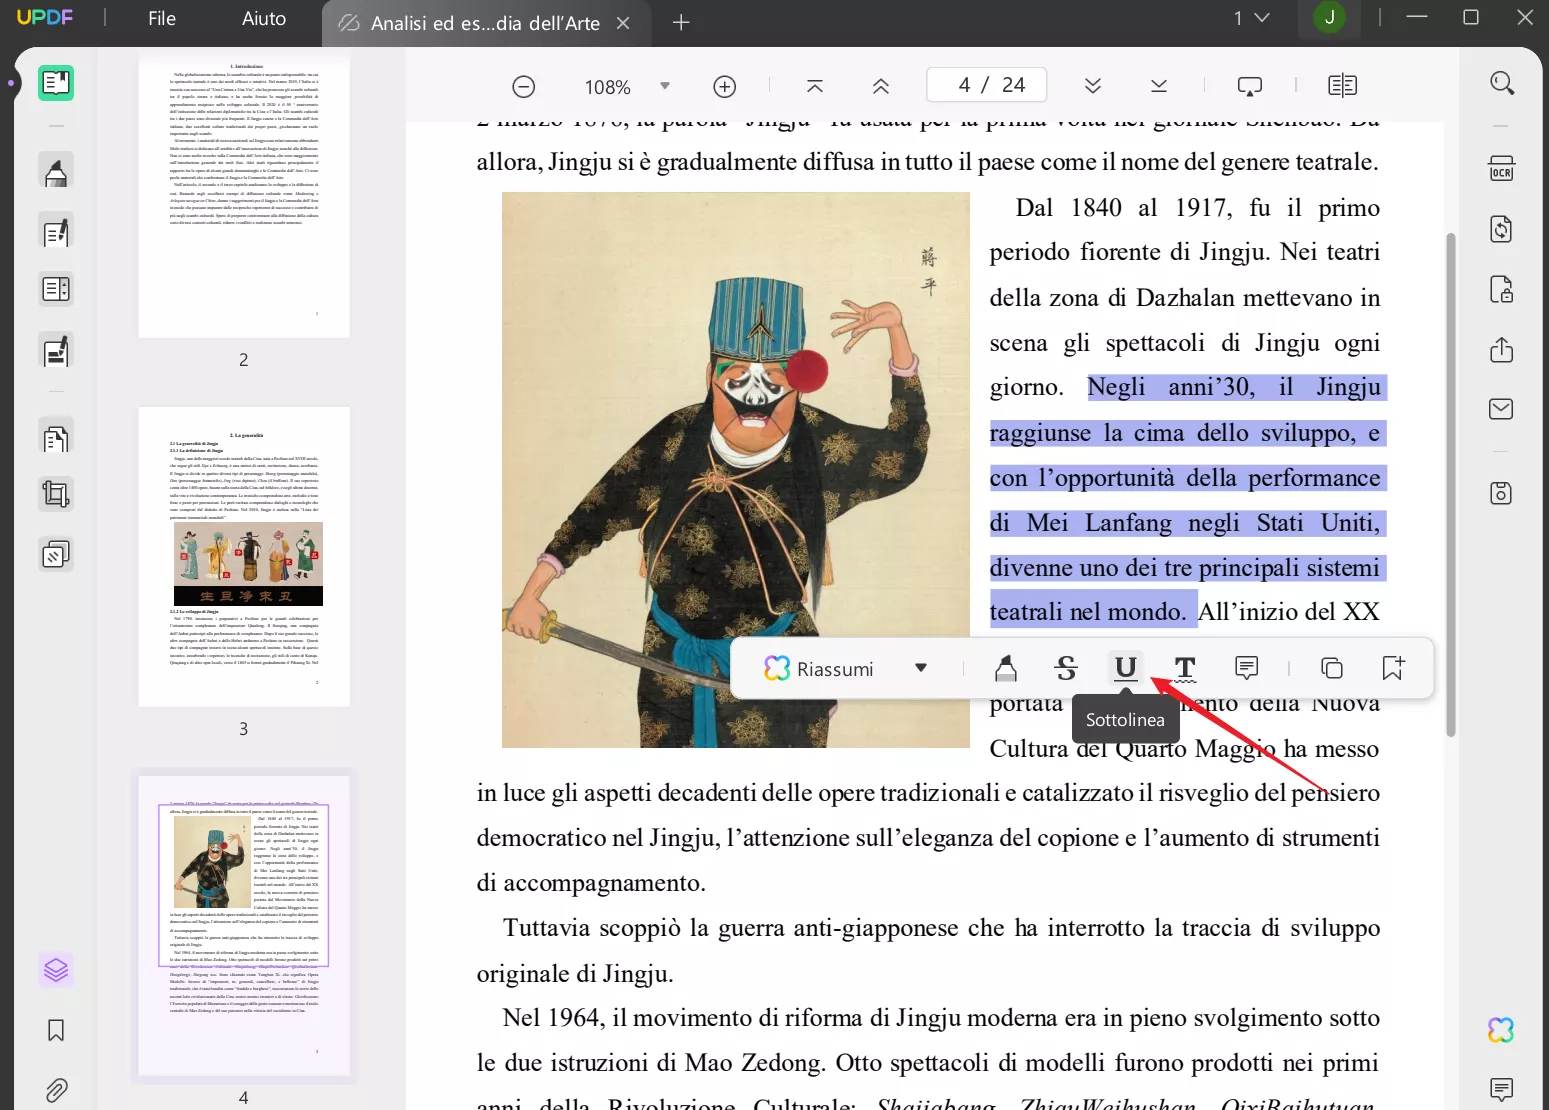Open the Organize Pages tool in sidebar

tap(56, 290)
